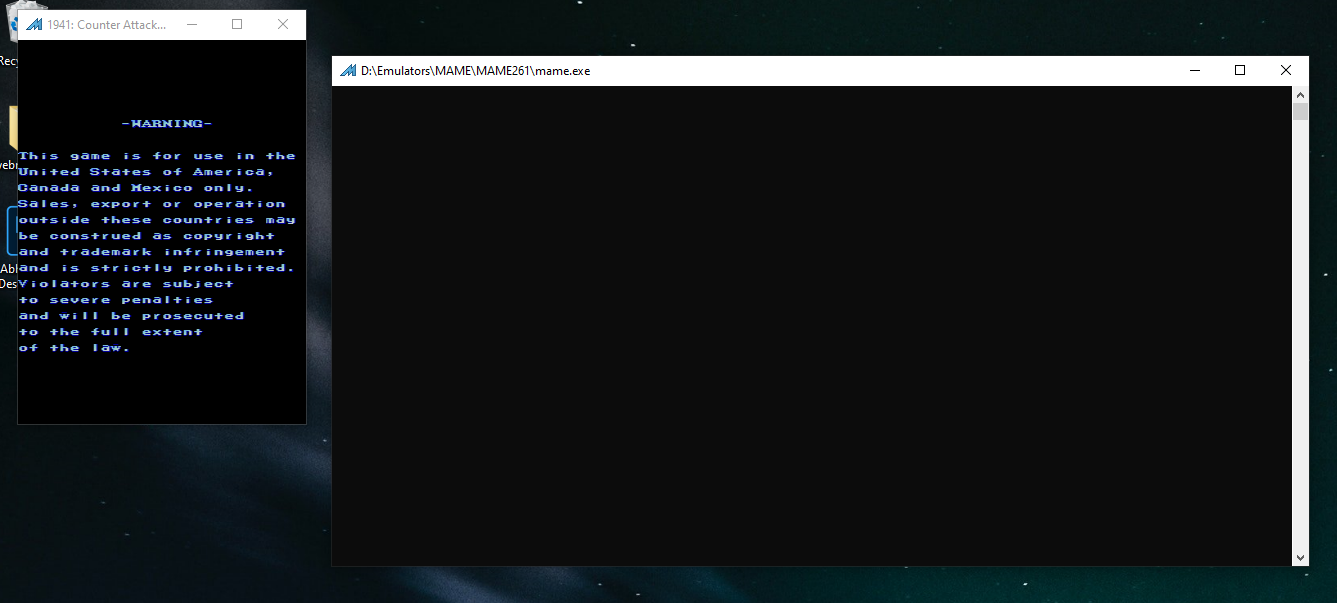Click the "and is strictly prohibited." line
This screenshot has height=603, width=1337.
click(157, 268)
